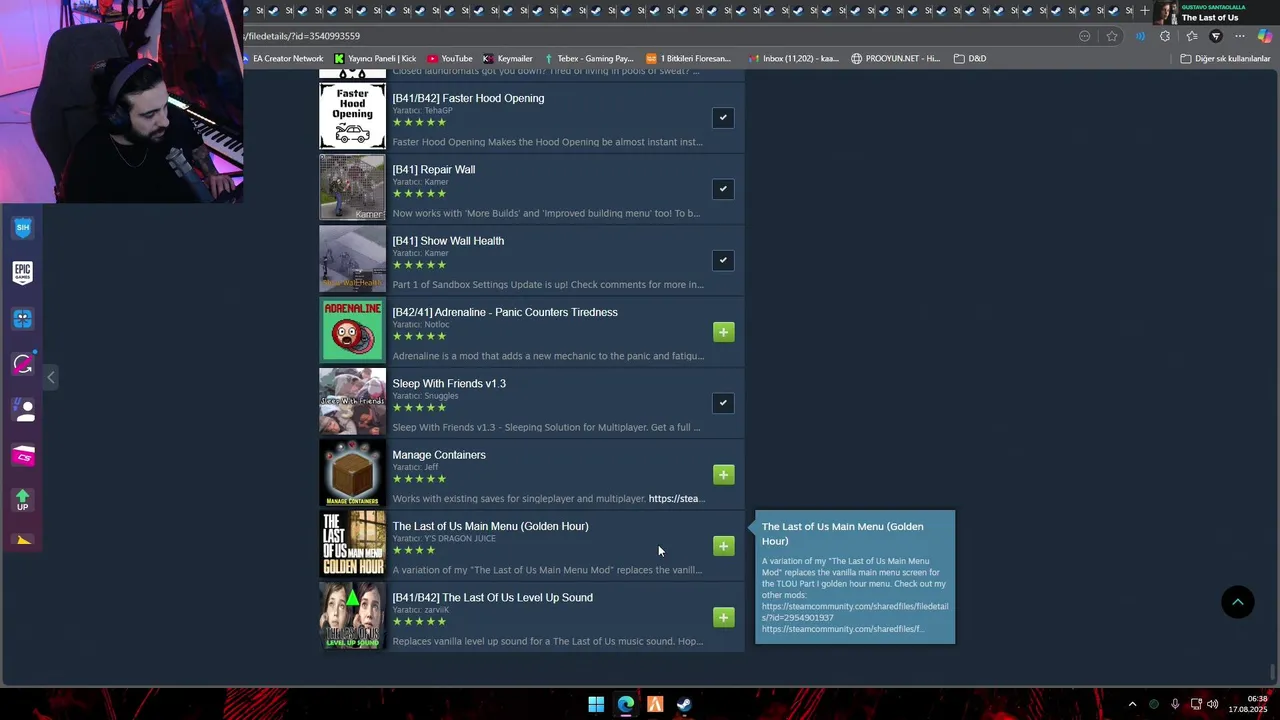This screenshot has height=720, width=1280.
Task: Open the SIH extension sidebar icon
Action: (x=23, y=228)
